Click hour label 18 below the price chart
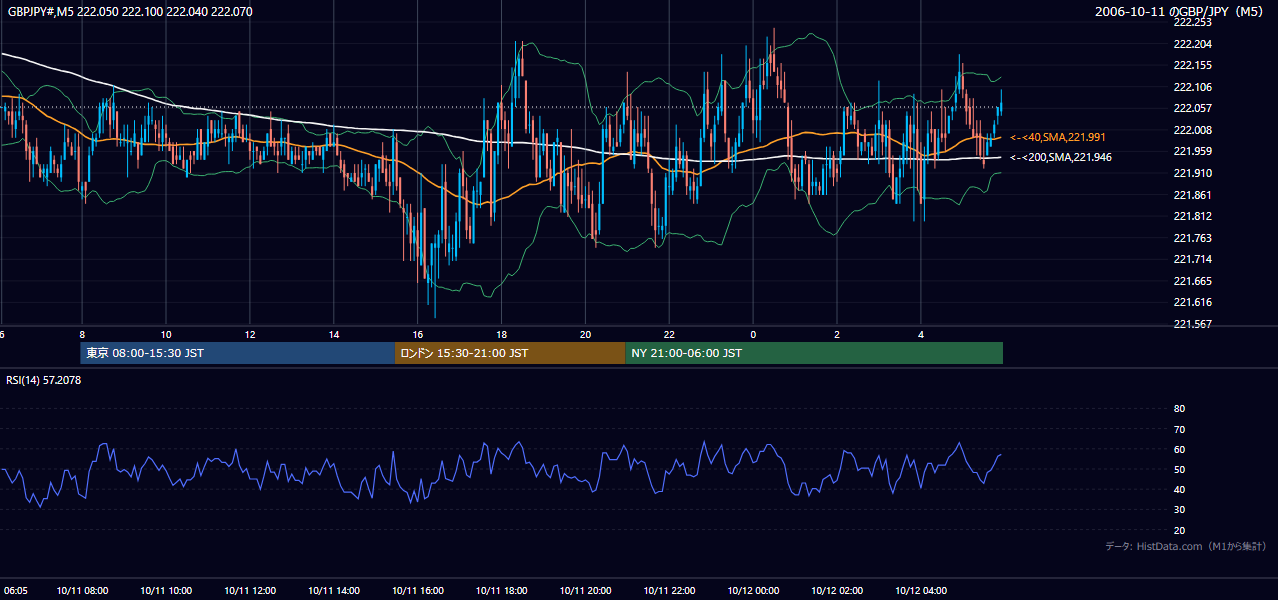This screenshot has width=1278, height=600. [x=502, y=334]
